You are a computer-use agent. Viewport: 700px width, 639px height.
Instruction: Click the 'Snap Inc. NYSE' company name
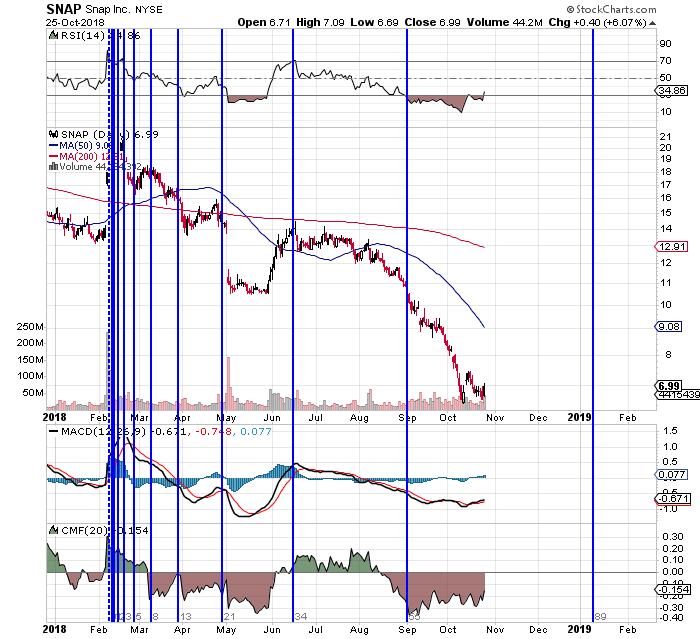pos(124,9)
